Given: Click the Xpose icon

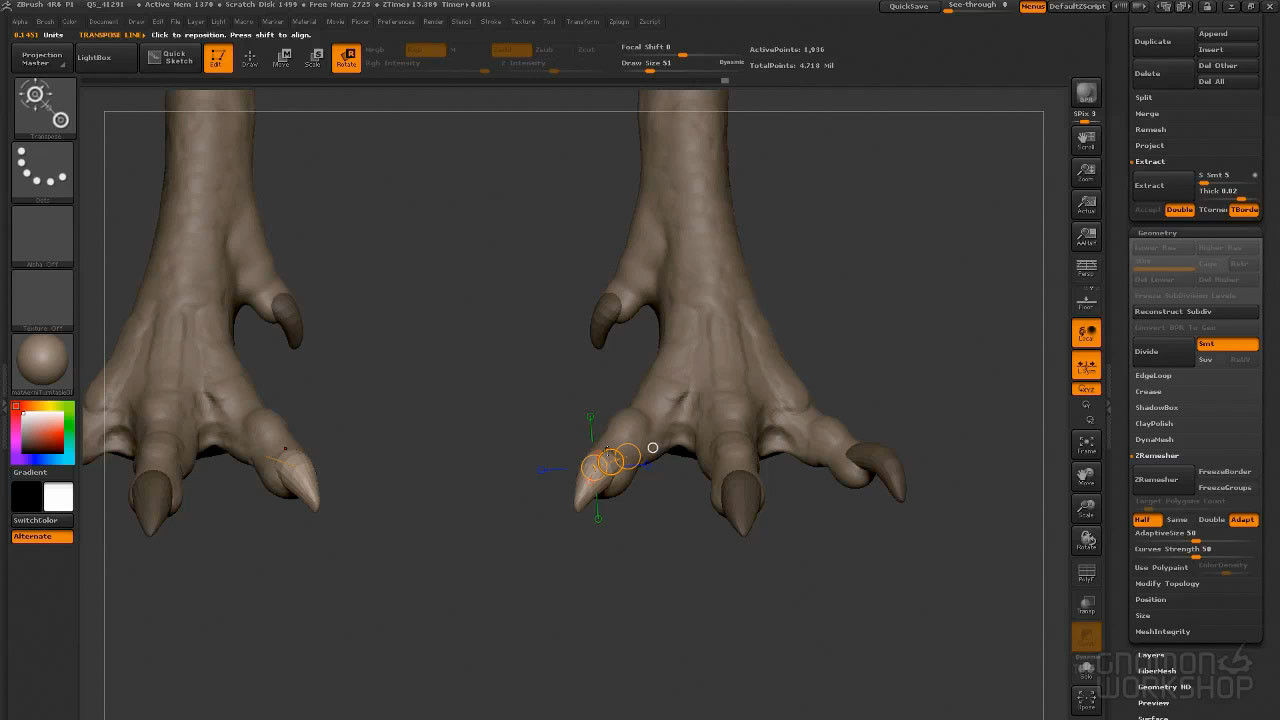Looking at the screenshot, I should click(1086, 703).
